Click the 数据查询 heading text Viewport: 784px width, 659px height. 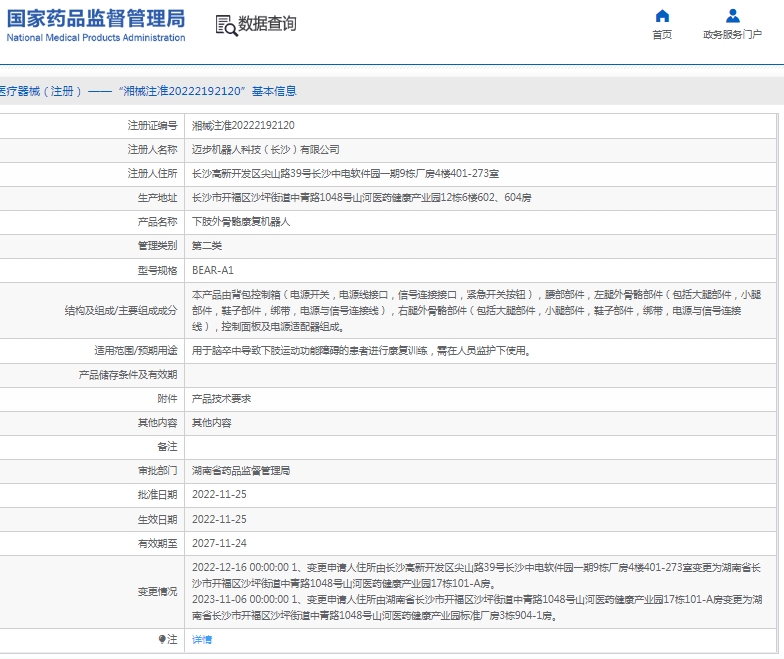pyautogui.click(x=267, y=24)
